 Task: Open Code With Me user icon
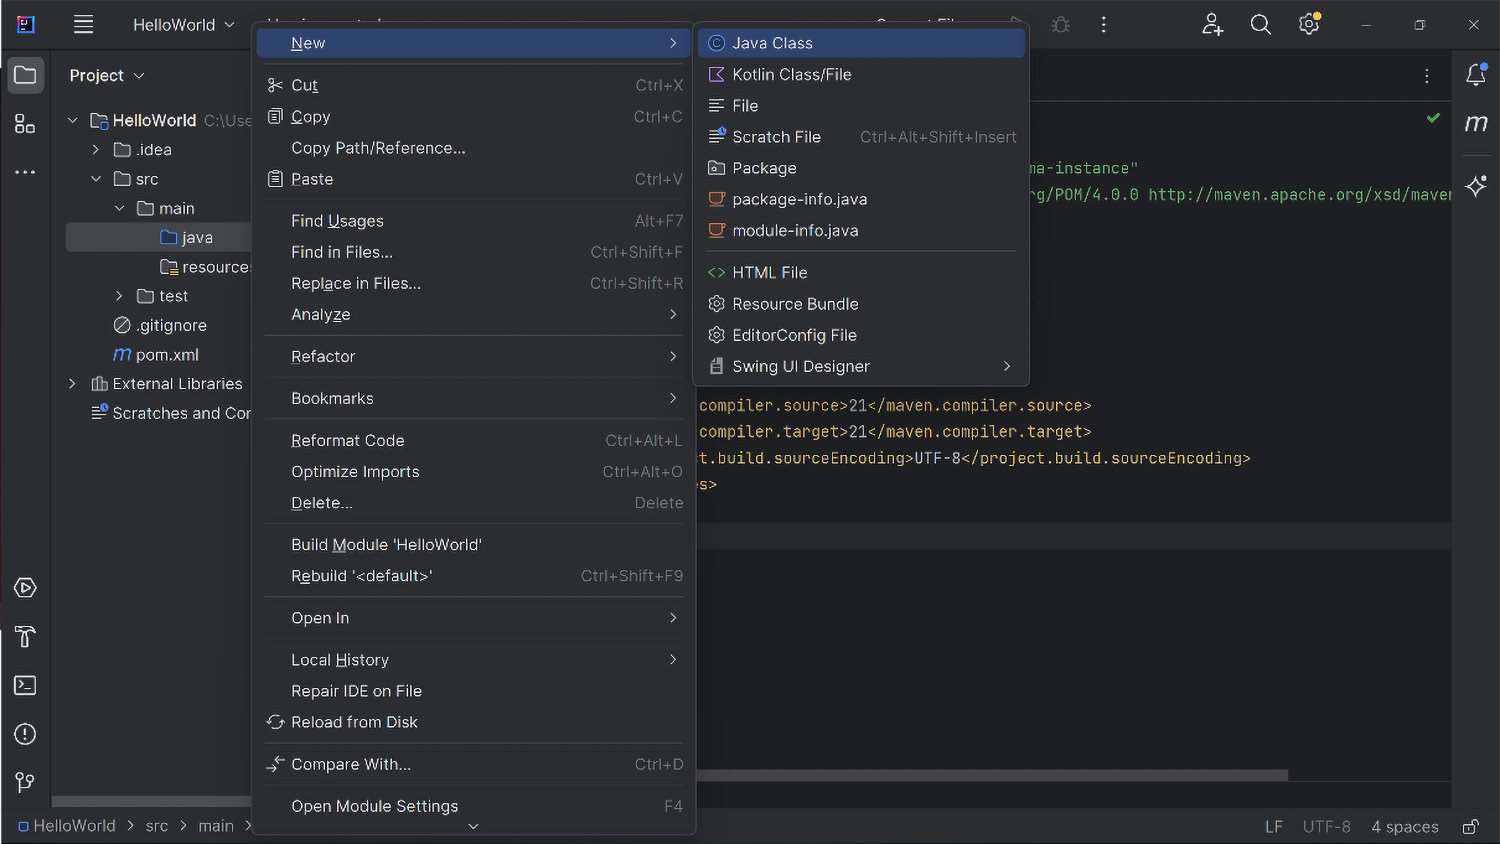click(1212, 25)
